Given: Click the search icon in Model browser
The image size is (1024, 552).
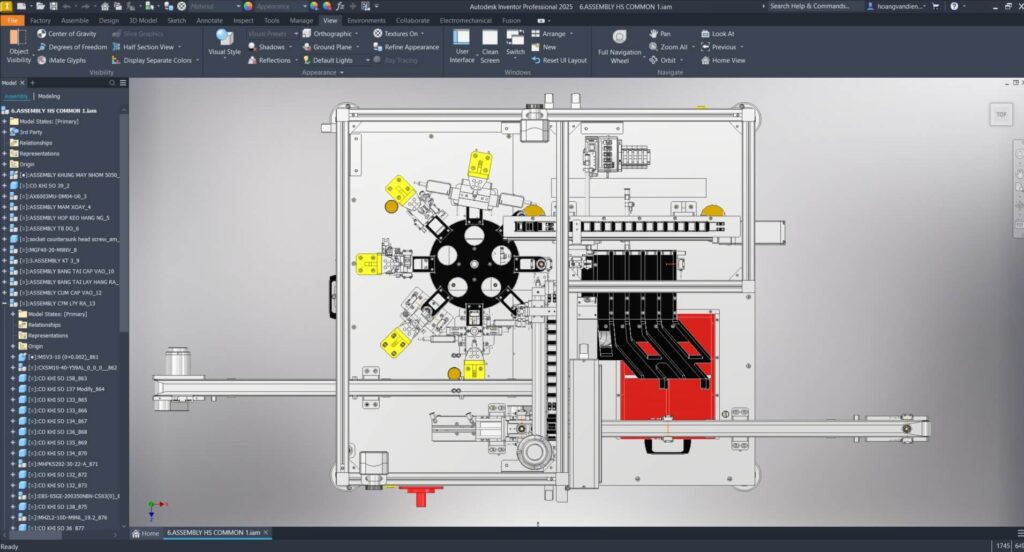Looking at the screenshot, I should click(112, 83).
